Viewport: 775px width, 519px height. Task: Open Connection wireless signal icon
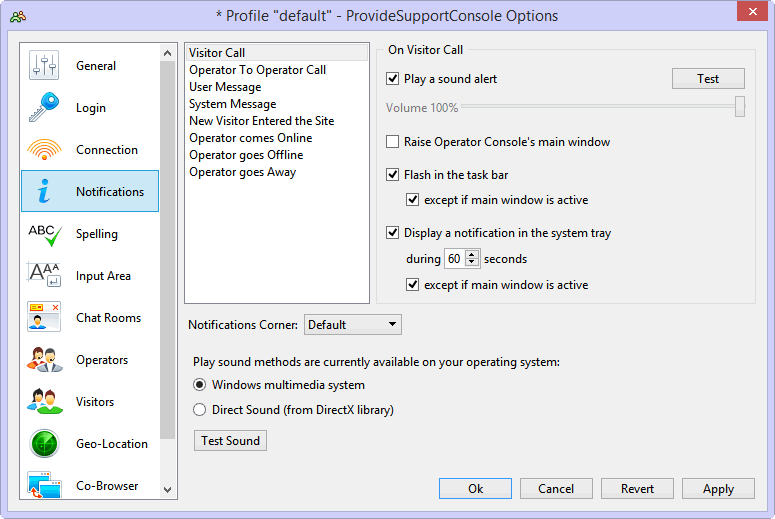44,149
